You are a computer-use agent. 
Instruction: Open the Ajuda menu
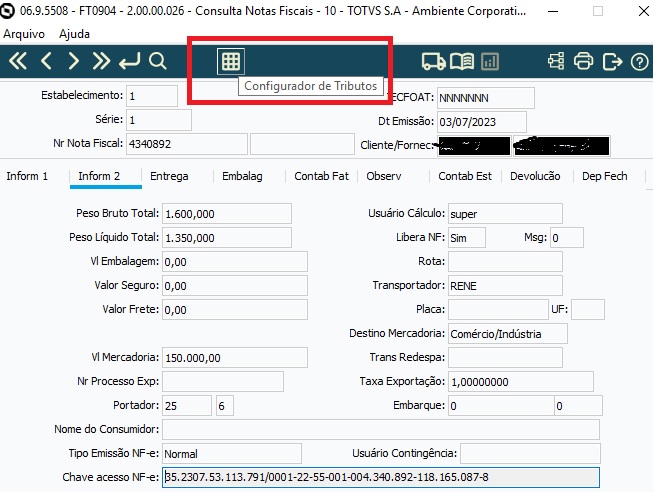[x=75, y=34]
